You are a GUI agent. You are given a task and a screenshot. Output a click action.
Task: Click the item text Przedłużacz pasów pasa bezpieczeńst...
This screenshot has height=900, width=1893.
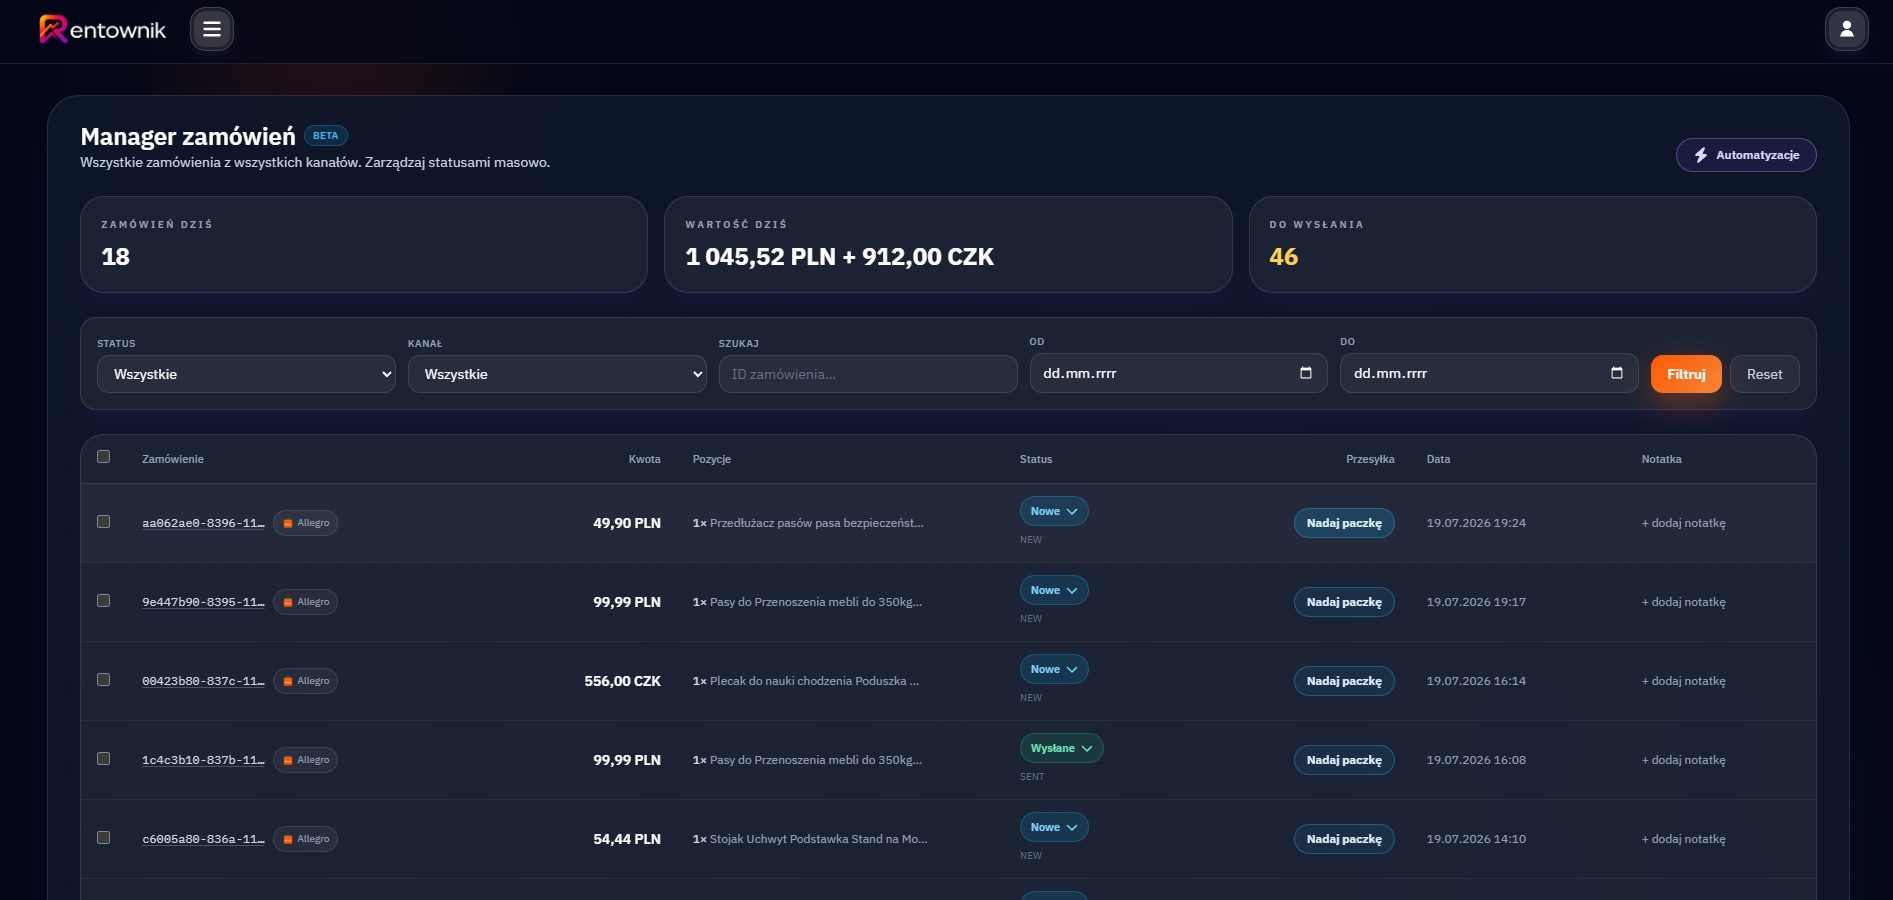[816, 523]
